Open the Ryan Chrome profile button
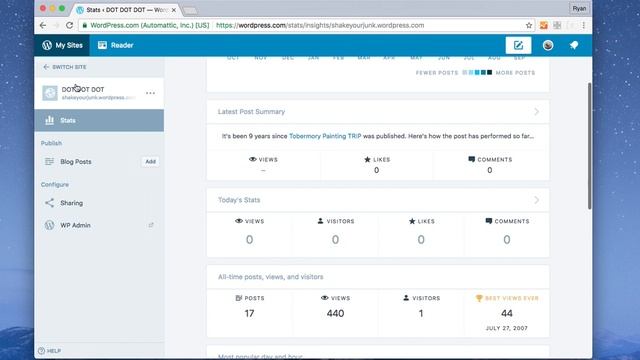 [x=579, y=9]
